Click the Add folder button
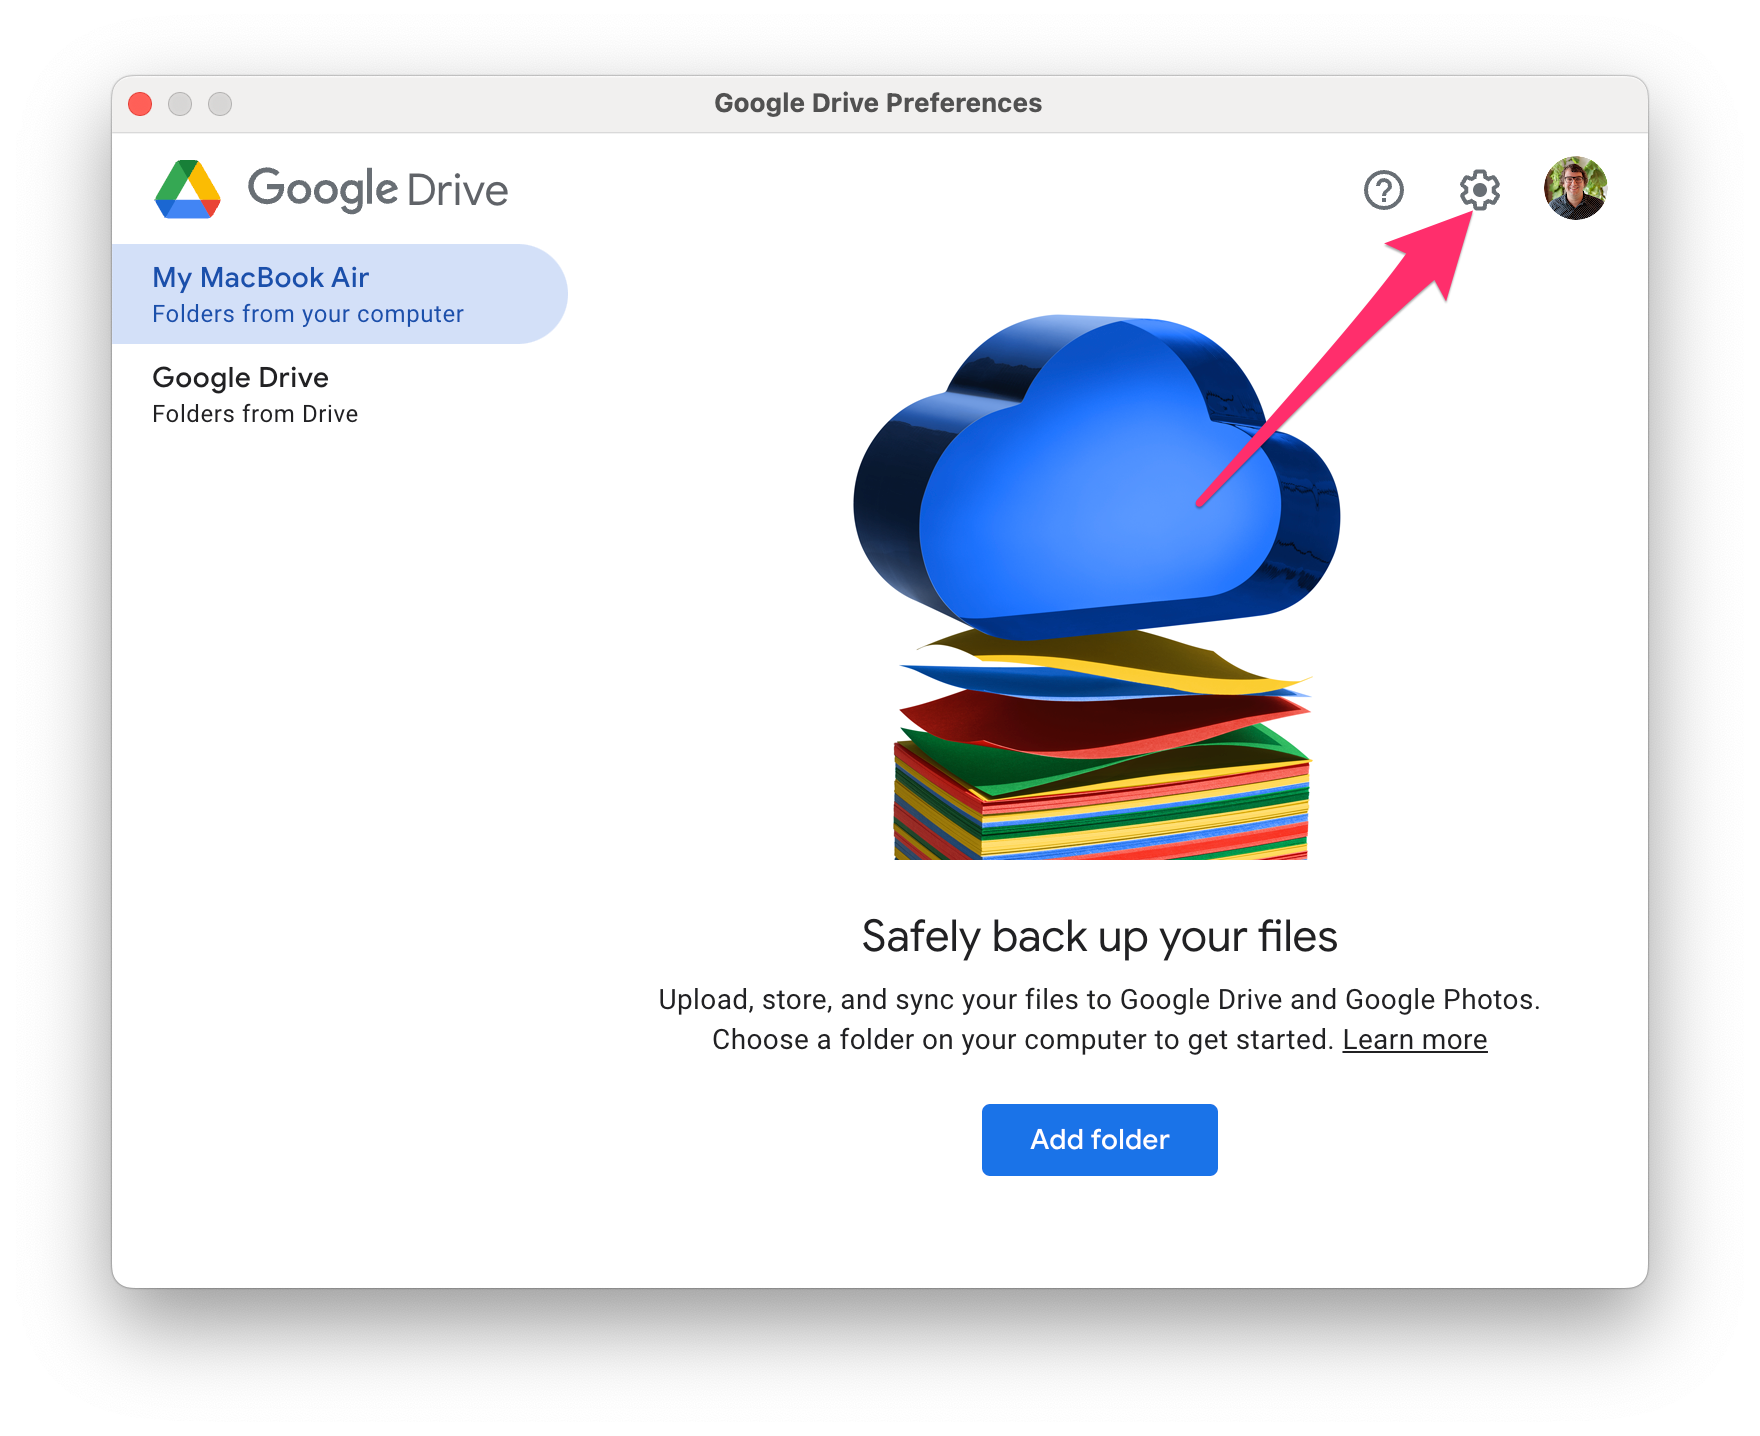This screenshot has width=1760, height=1436. (x=1100, y=1140)
